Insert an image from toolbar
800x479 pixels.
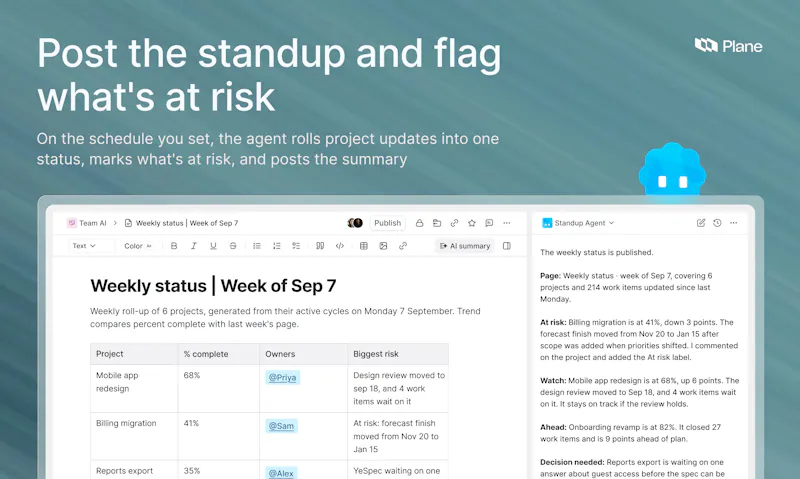click(x=383, y=246)
